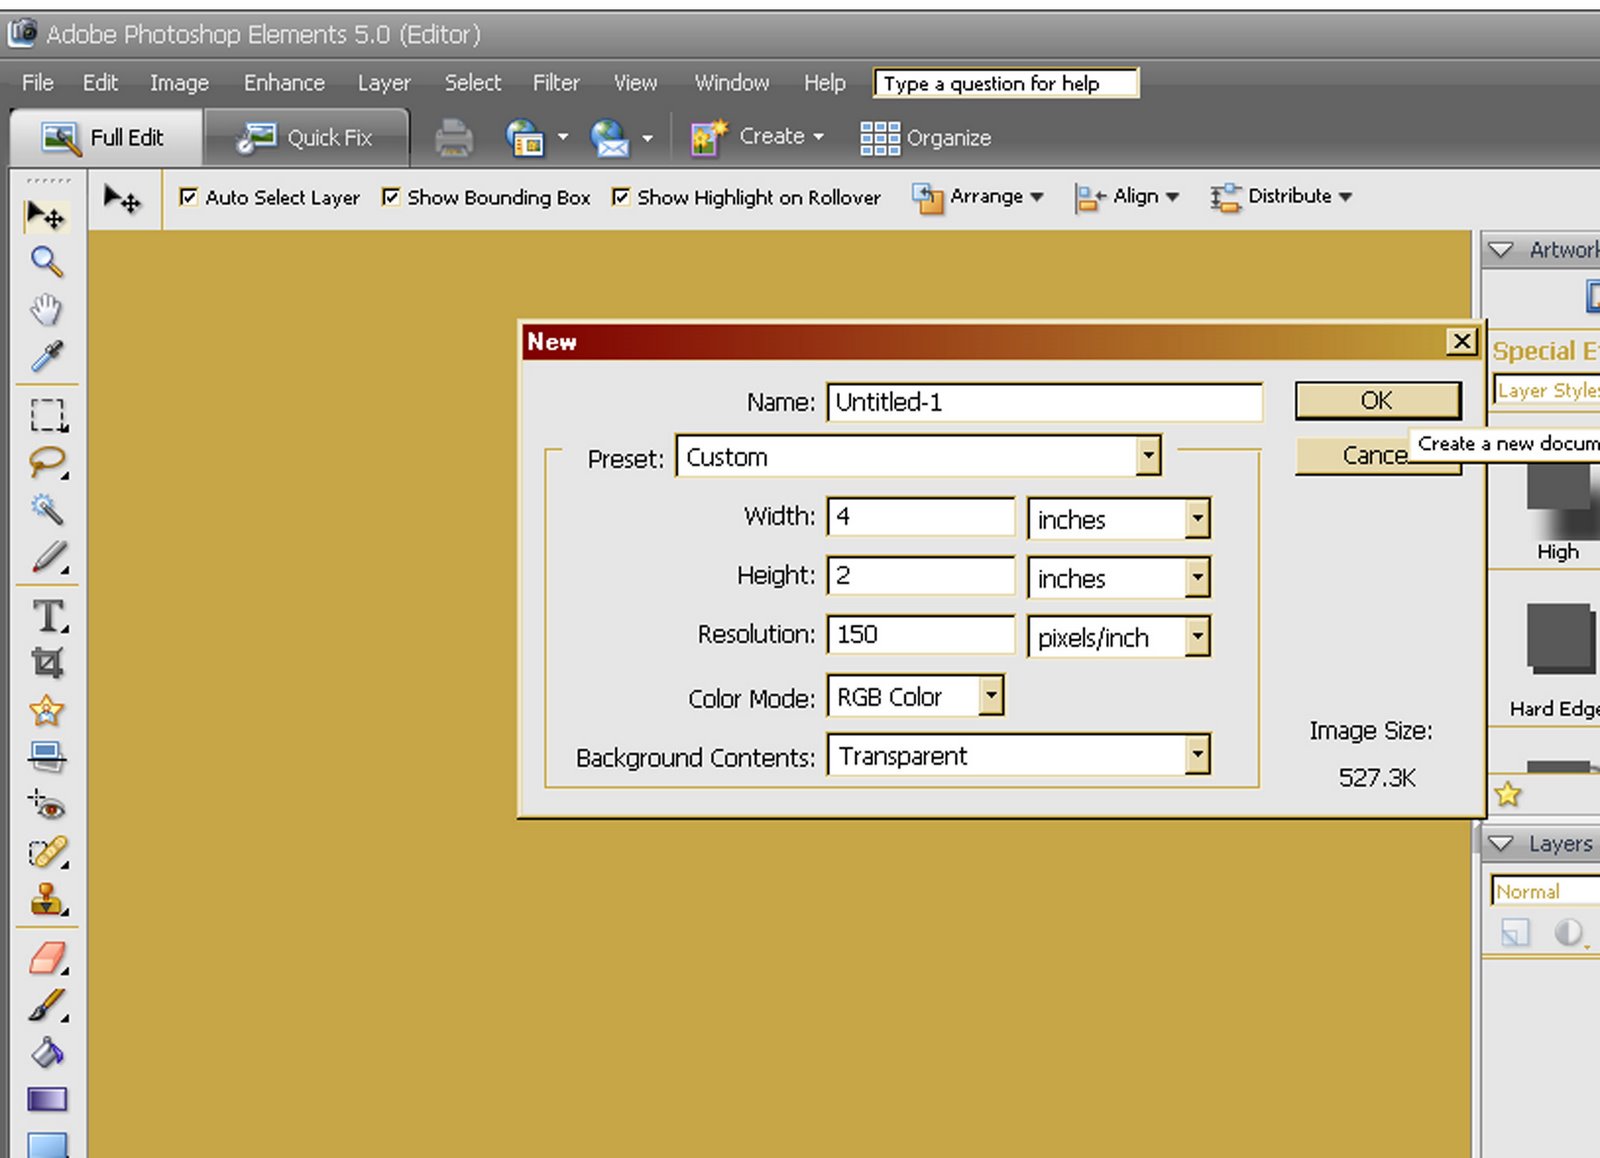Open the Organize workspace button
Screen dimensions: 1600x1158
(x=926, y=138)
